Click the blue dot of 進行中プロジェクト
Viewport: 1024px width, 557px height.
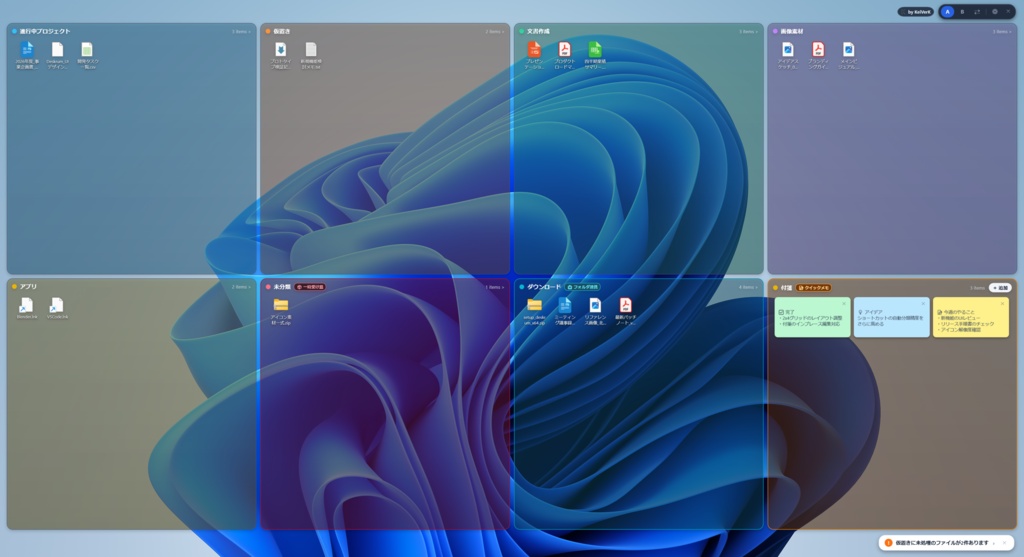tap(14, 31)
